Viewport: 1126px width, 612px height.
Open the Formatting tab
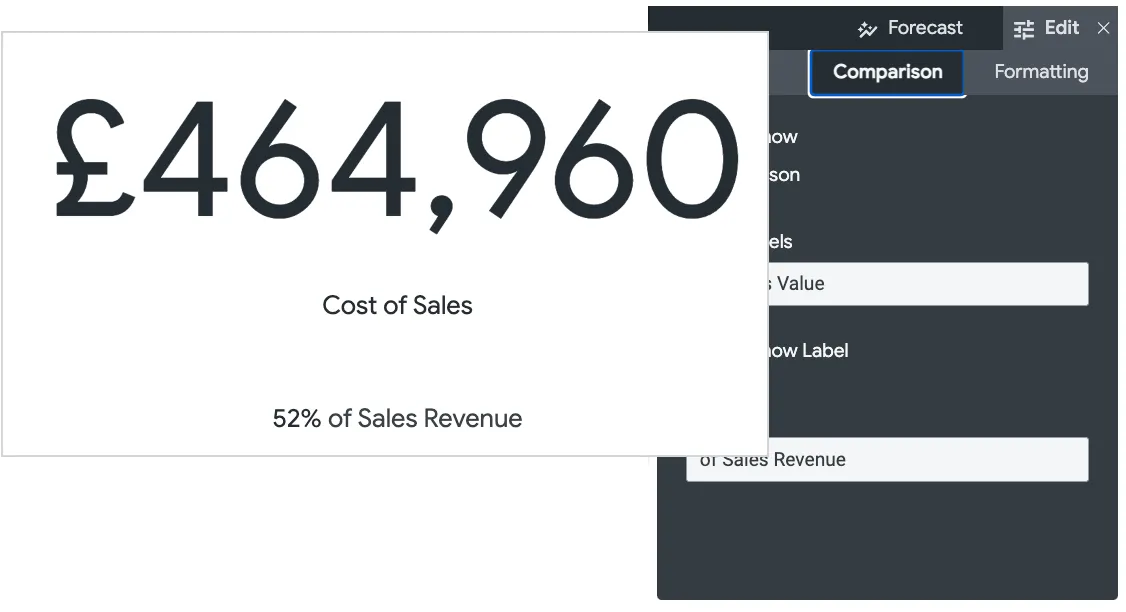[1040, 72]
